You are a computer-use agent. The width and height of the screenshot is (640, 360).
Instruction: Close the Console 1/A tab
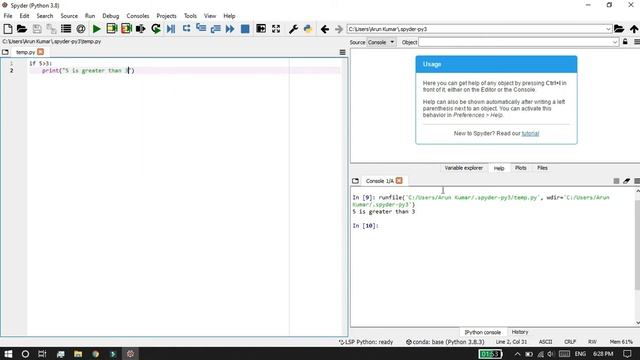click(399, 180)
